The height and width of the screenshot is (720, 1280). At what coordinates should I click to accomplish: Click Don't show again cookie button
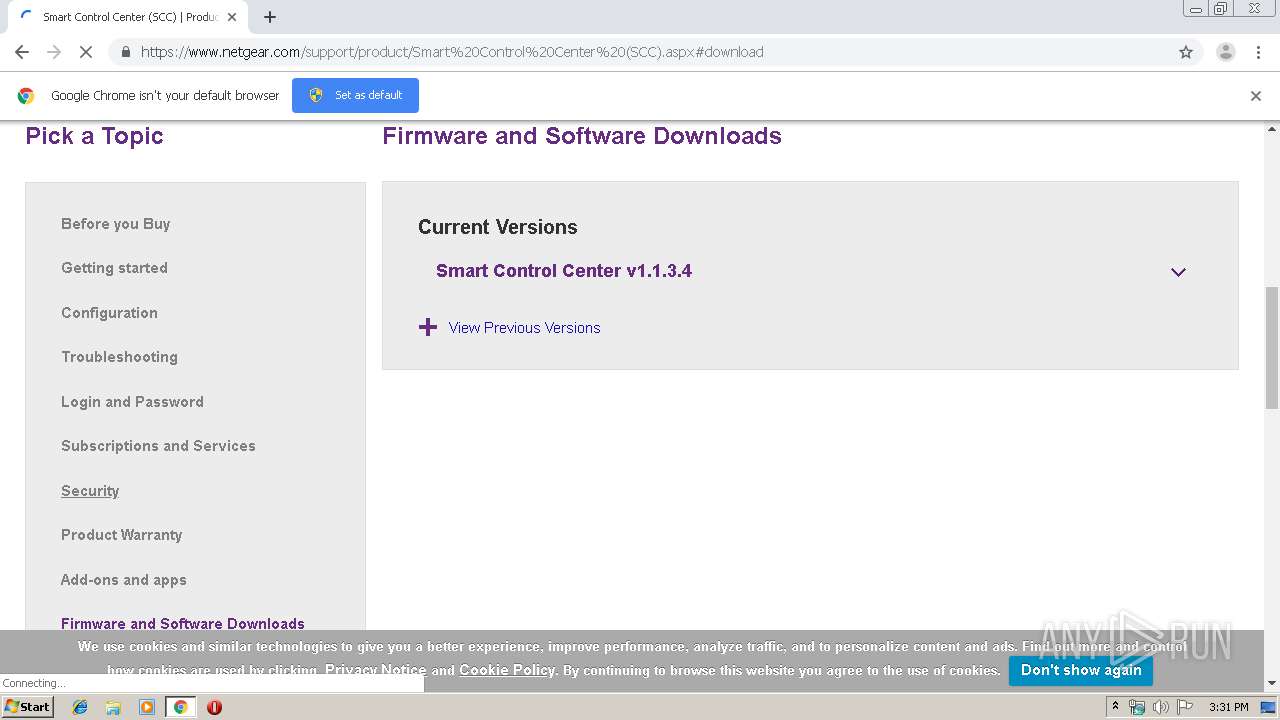pos(1081,670)
